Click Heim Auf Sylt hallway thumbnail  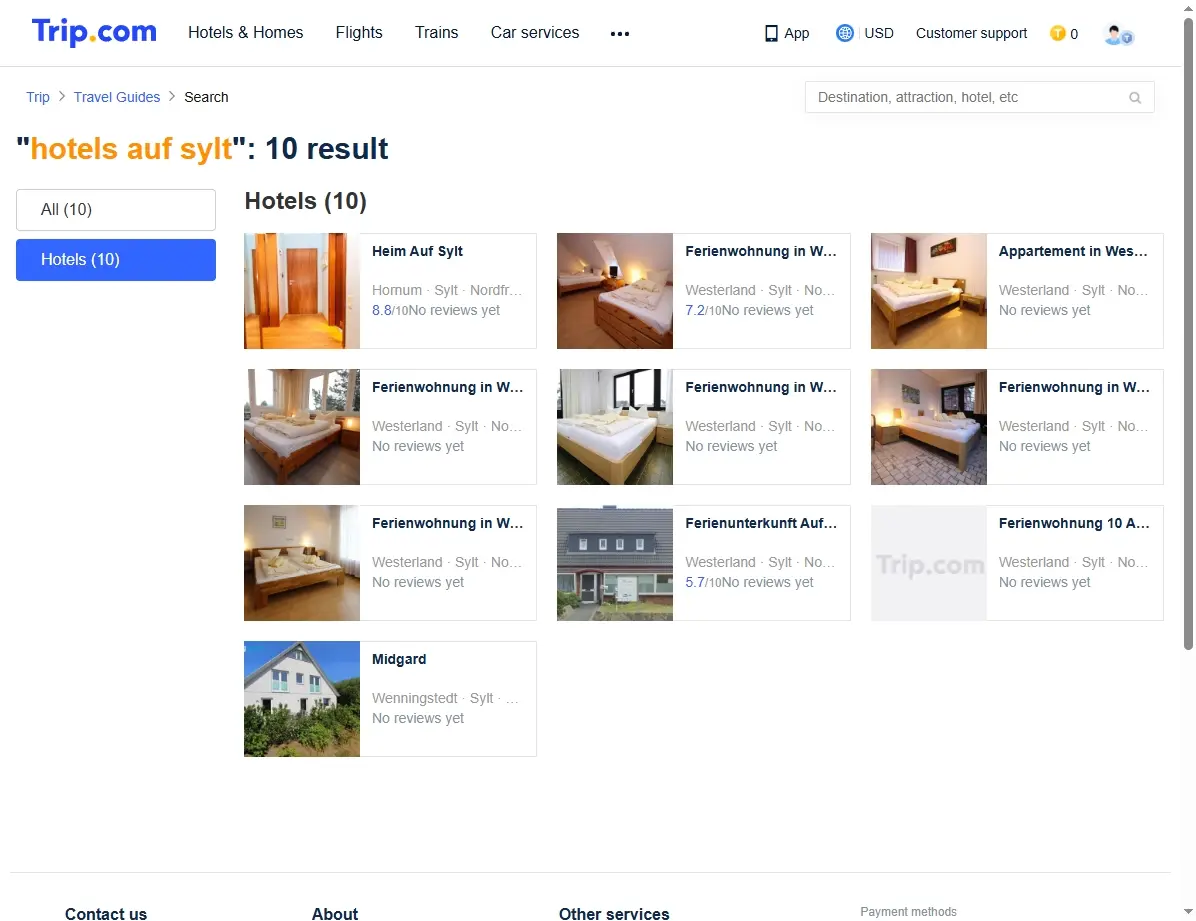coord(301,291)
